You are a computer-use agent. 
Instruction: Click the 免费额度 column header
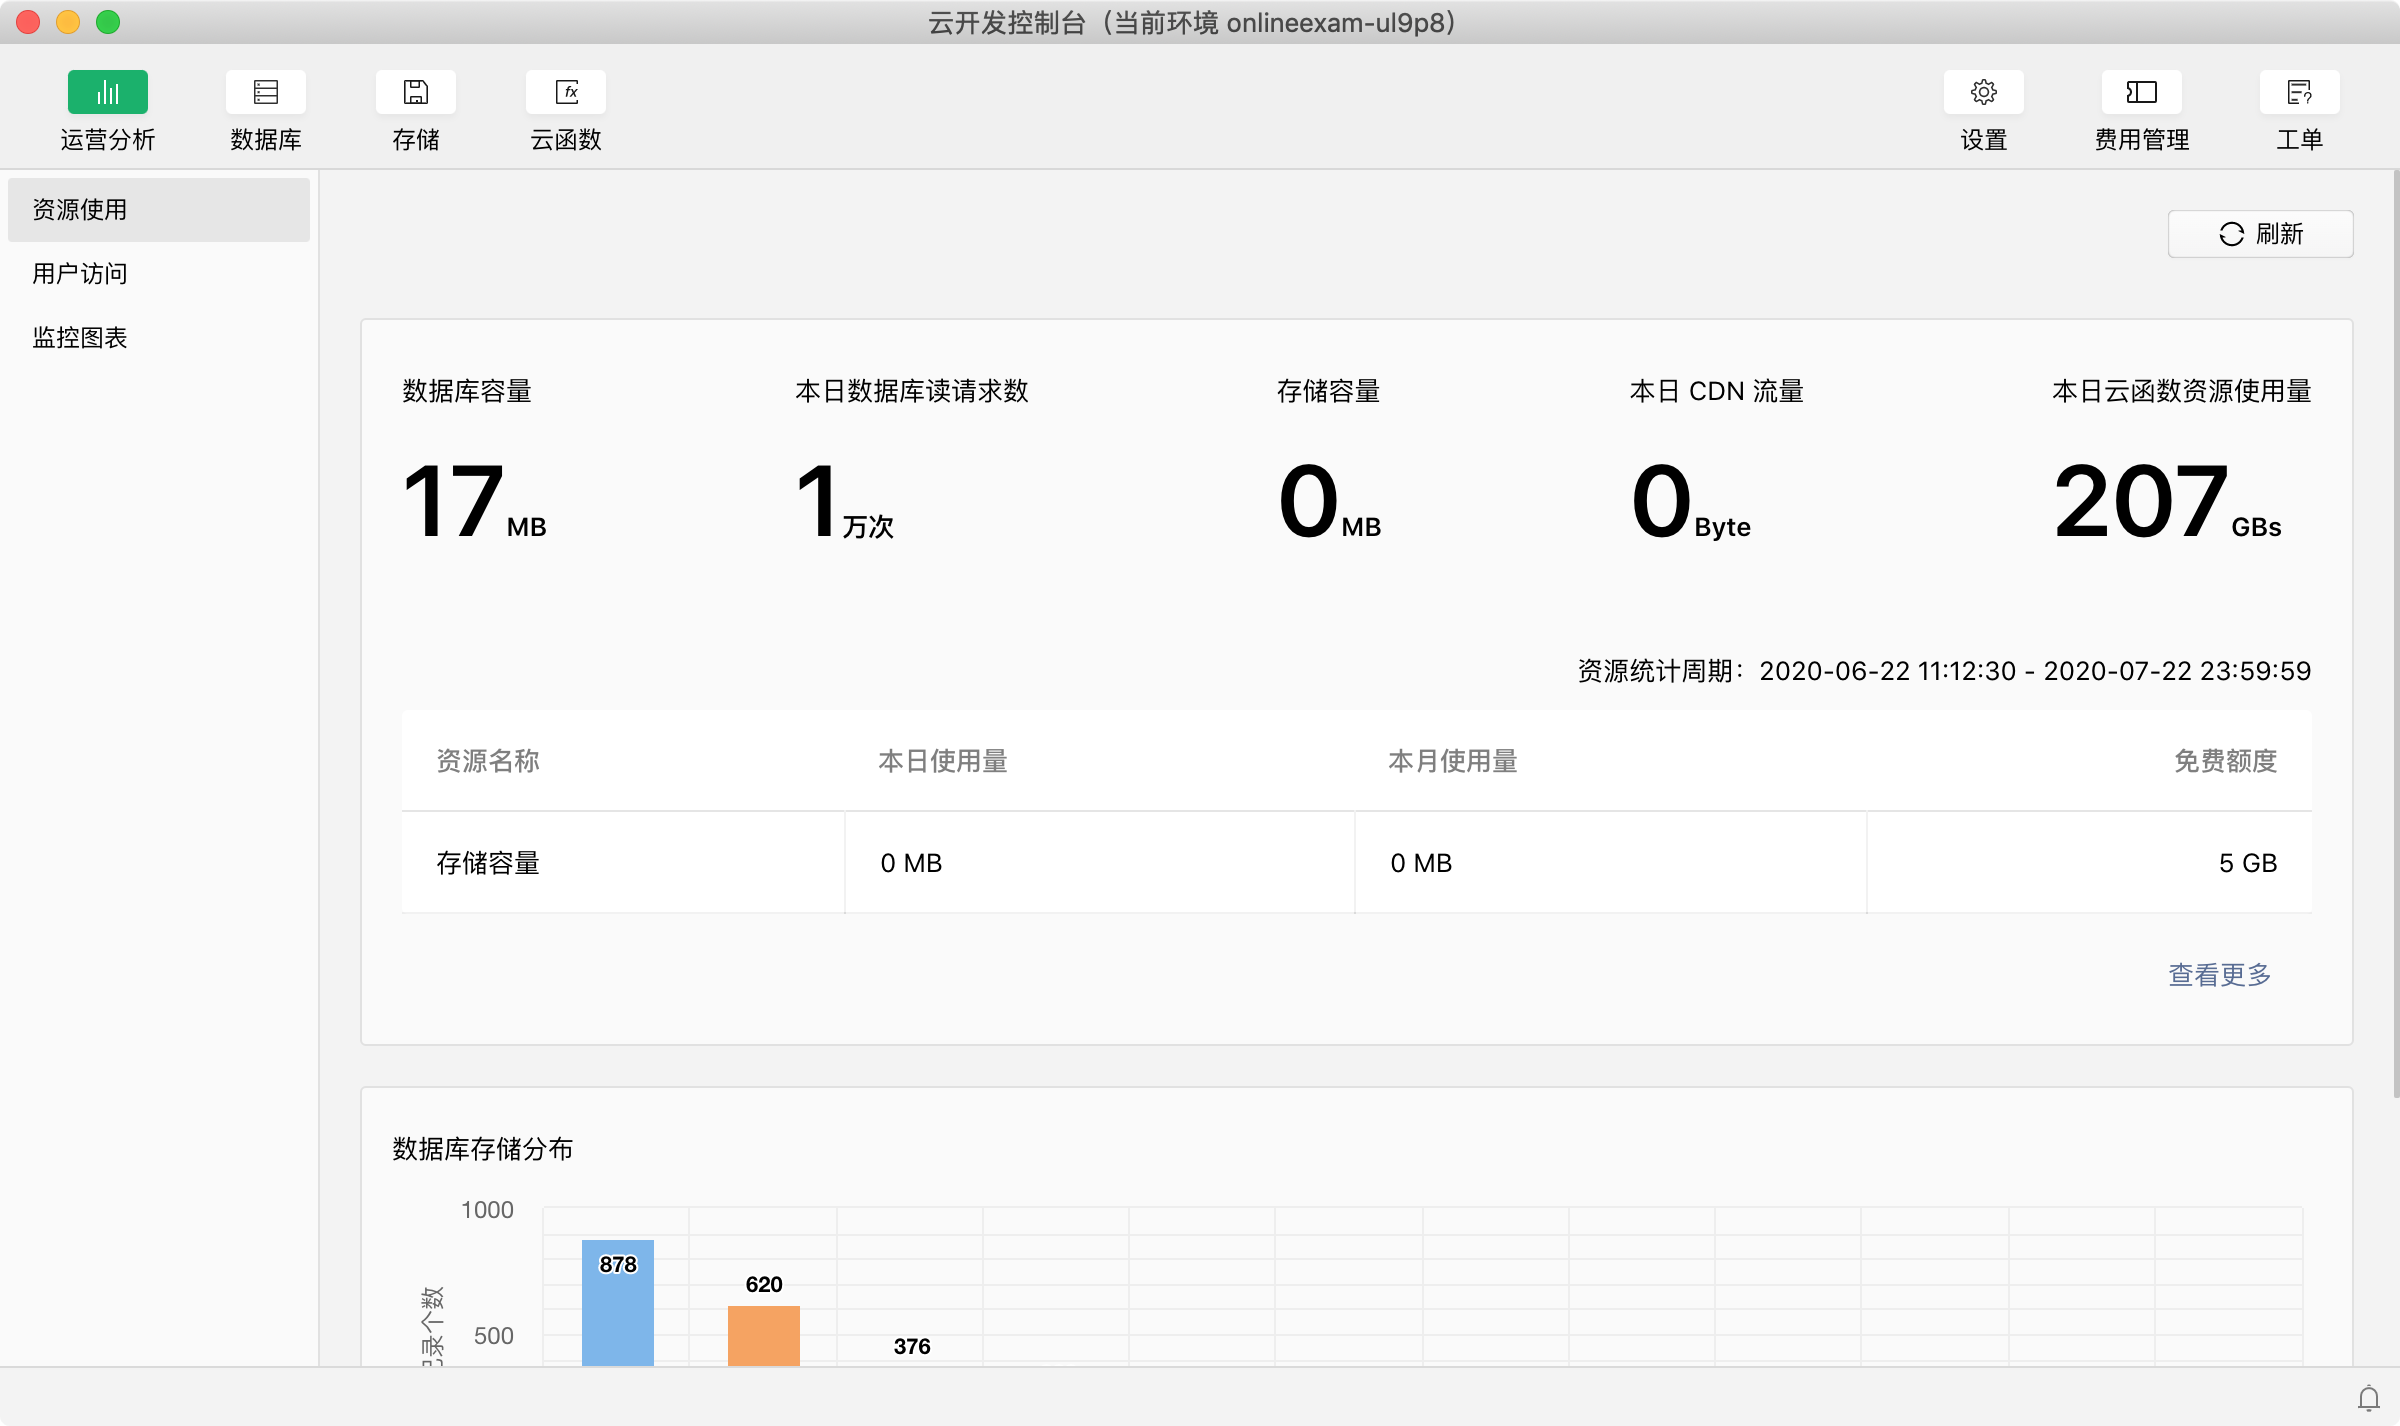(2225, 761)
